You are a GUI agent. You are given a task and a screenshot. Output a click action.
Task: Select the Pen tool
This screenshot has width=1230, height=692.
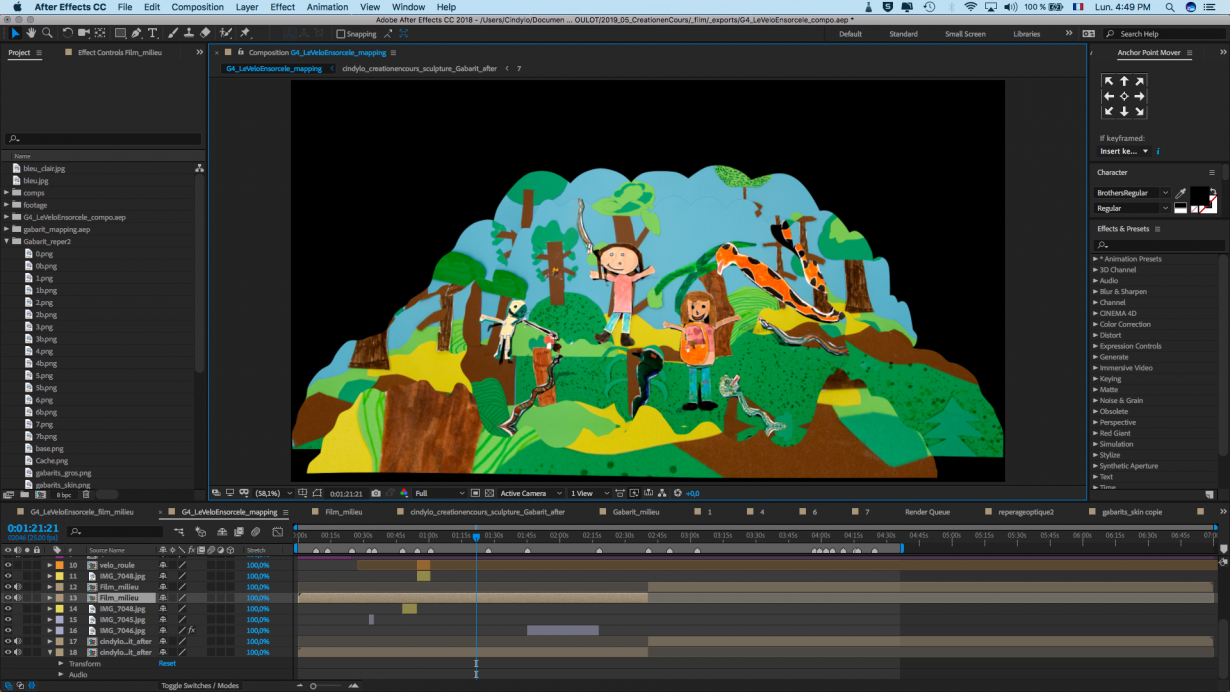(x=138, y=33)
